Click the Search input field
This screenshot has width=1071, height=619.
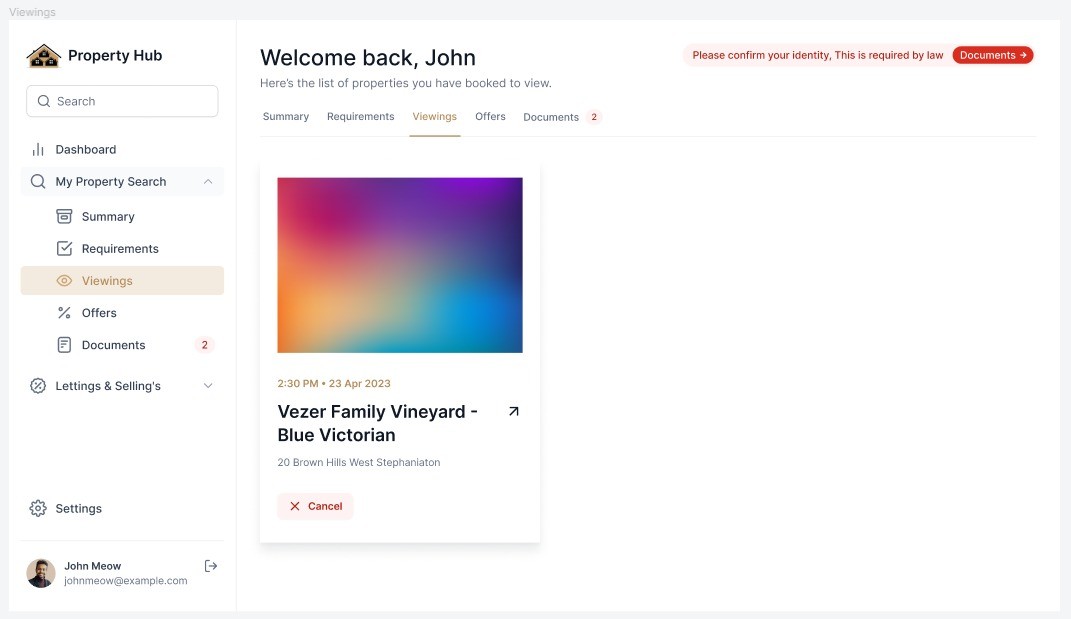point(122,101)
